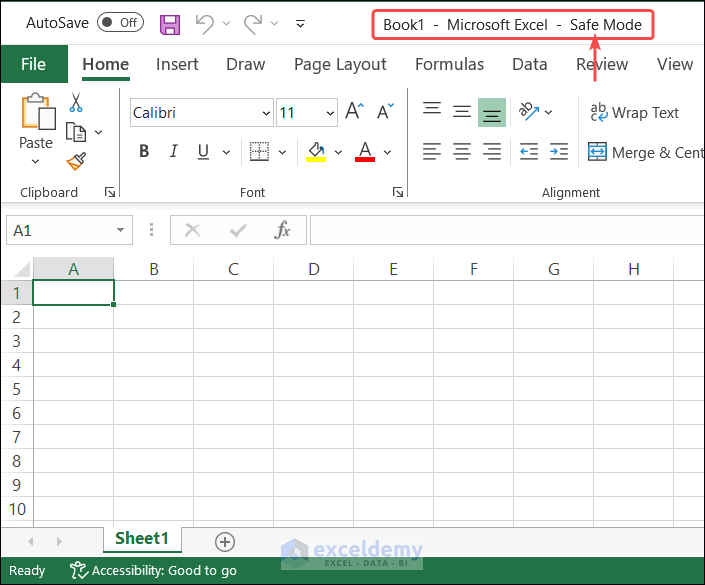Select the Sheet1 tab
This screenshot has width=705, height=585.
pyautogui.click(x=142, y=539)
